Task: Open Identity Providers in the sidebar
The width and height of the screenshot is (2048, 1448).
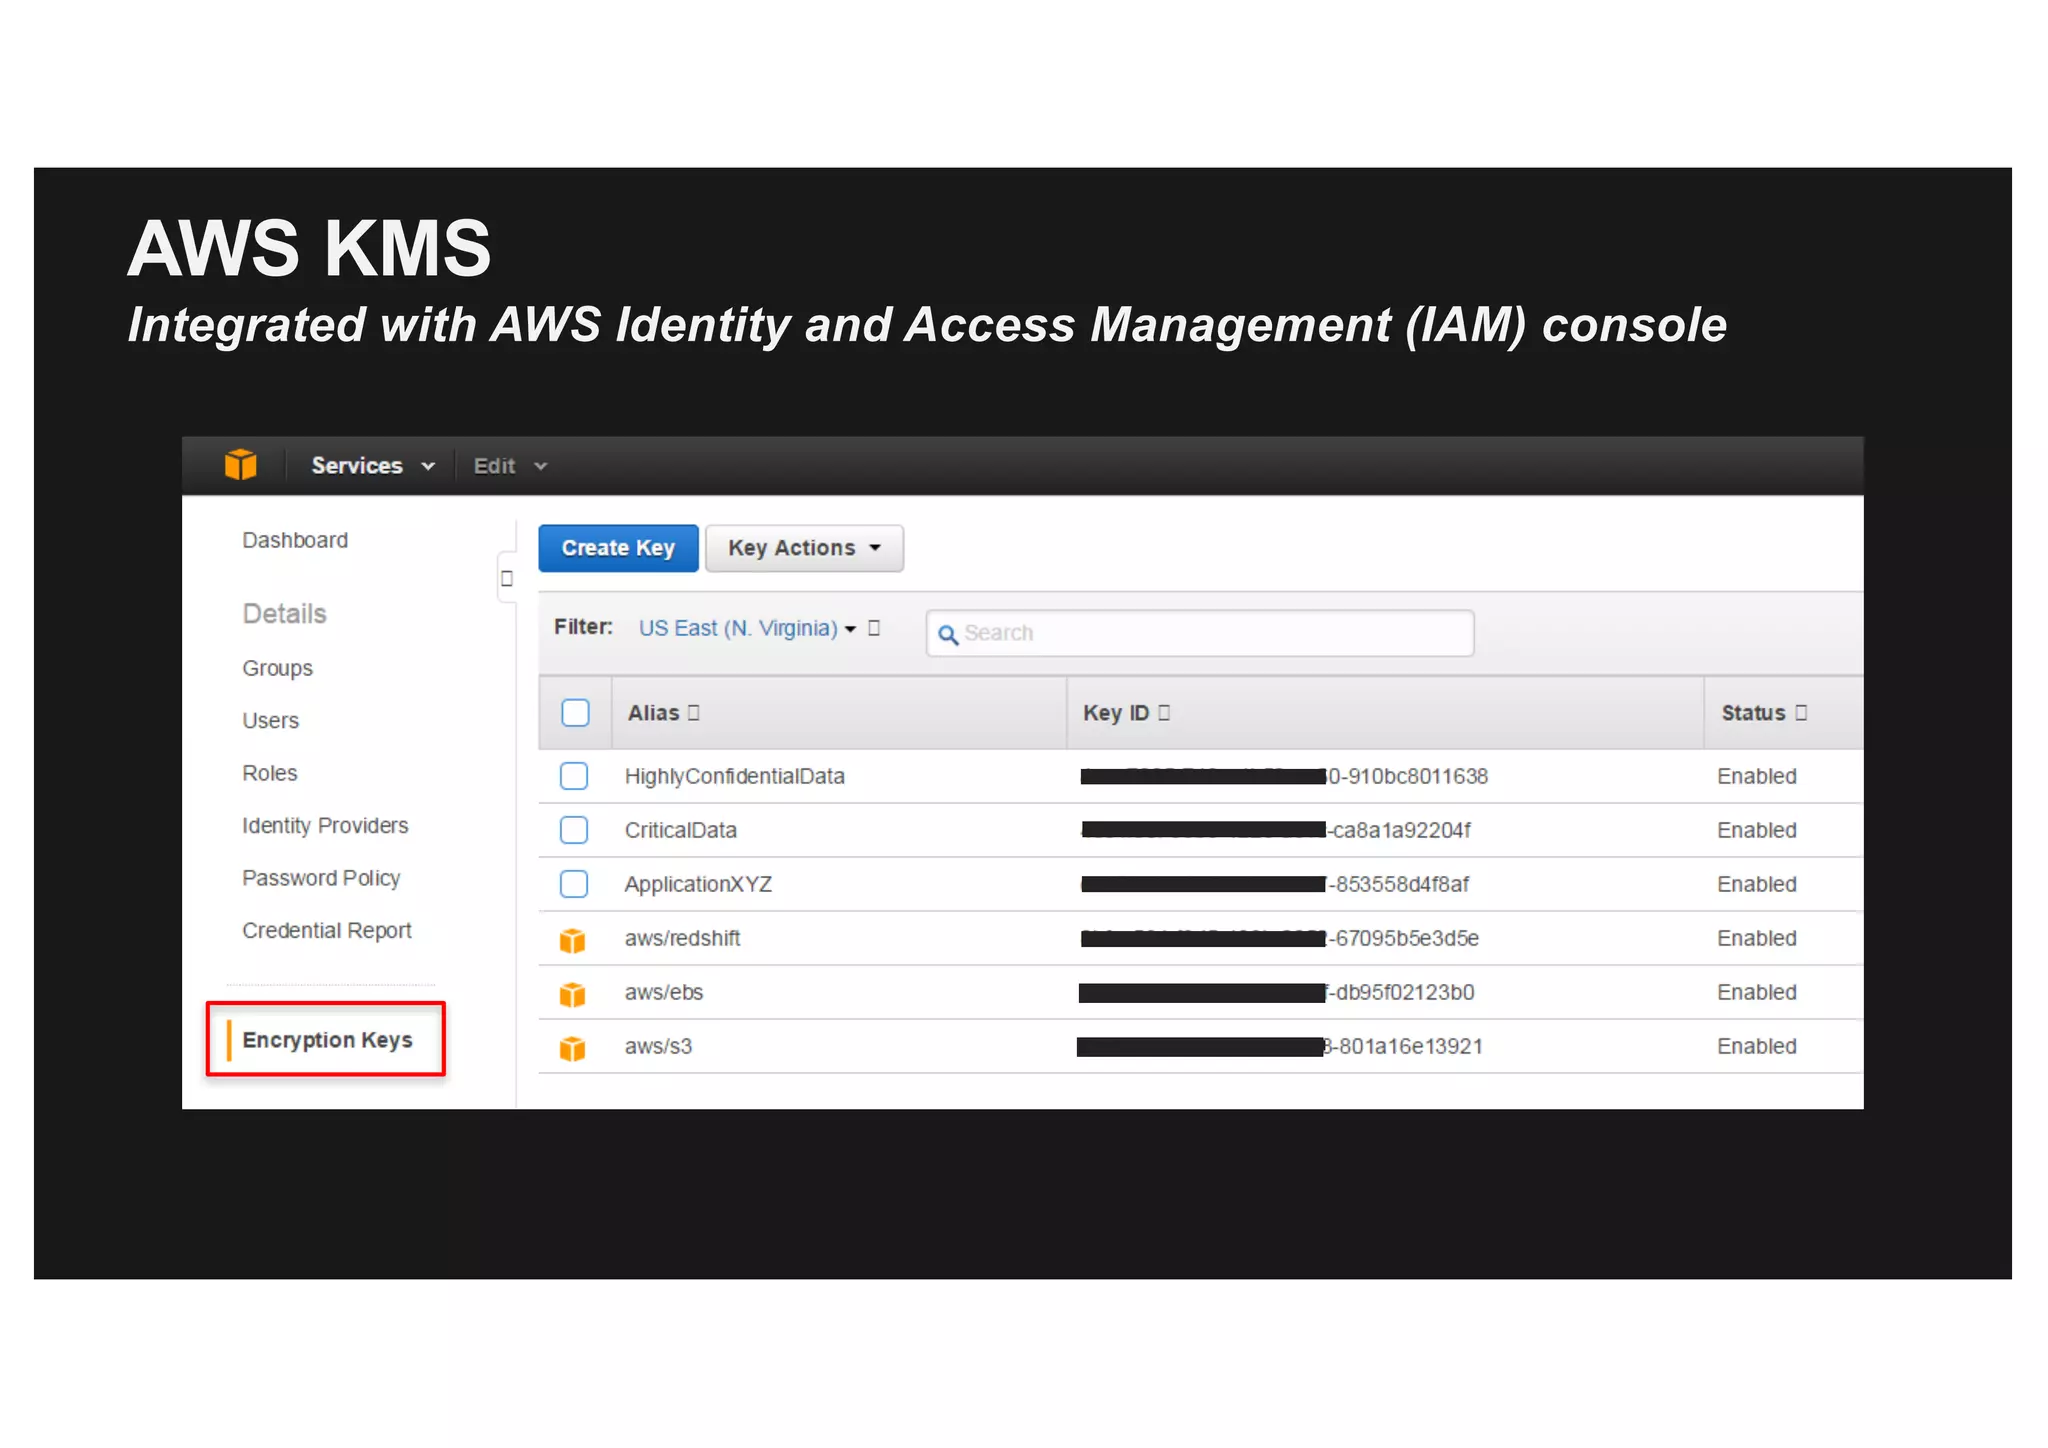Action: 325,826
